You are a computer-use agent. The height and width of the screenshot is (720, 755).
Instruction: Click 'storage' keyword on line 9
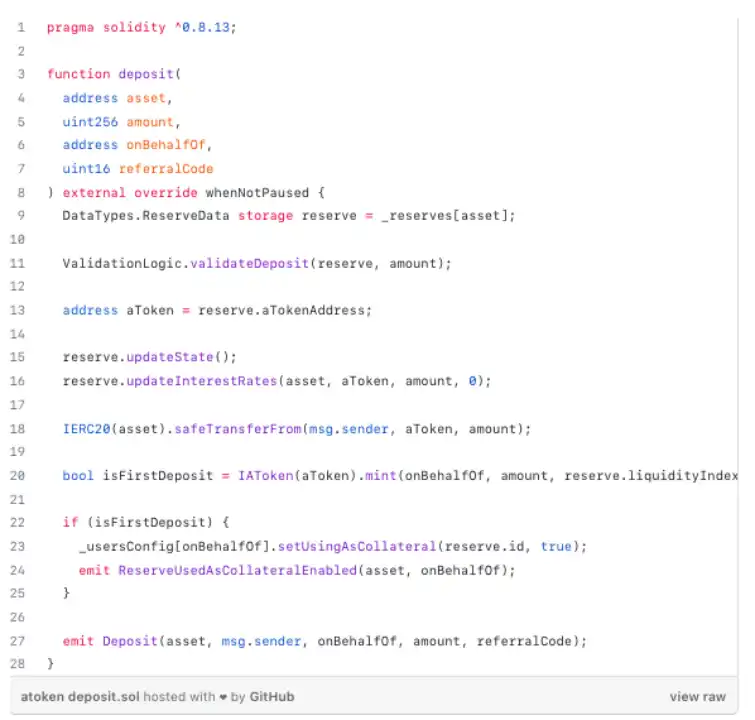[265, 215]
